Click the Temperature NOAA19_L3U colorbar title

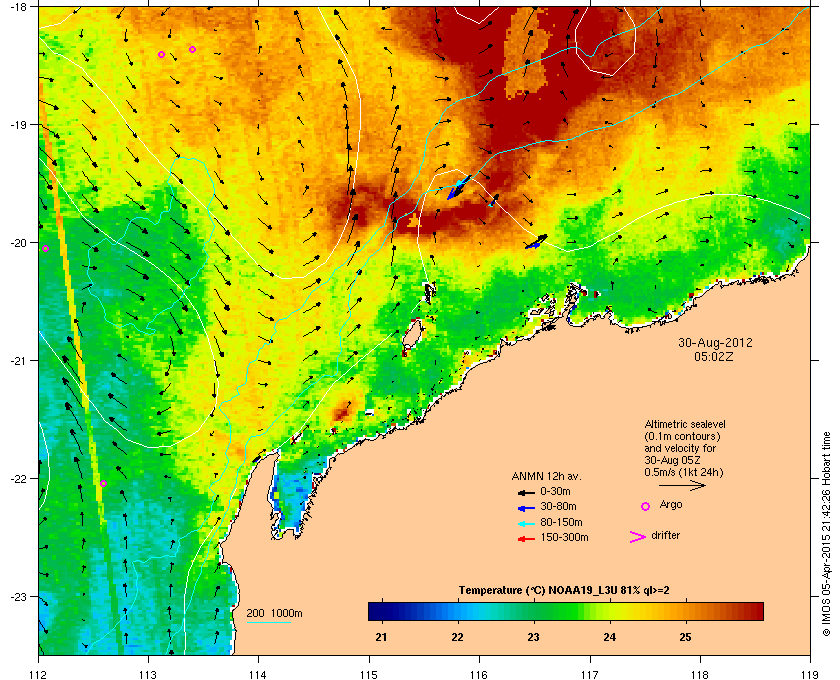[564, 591]
